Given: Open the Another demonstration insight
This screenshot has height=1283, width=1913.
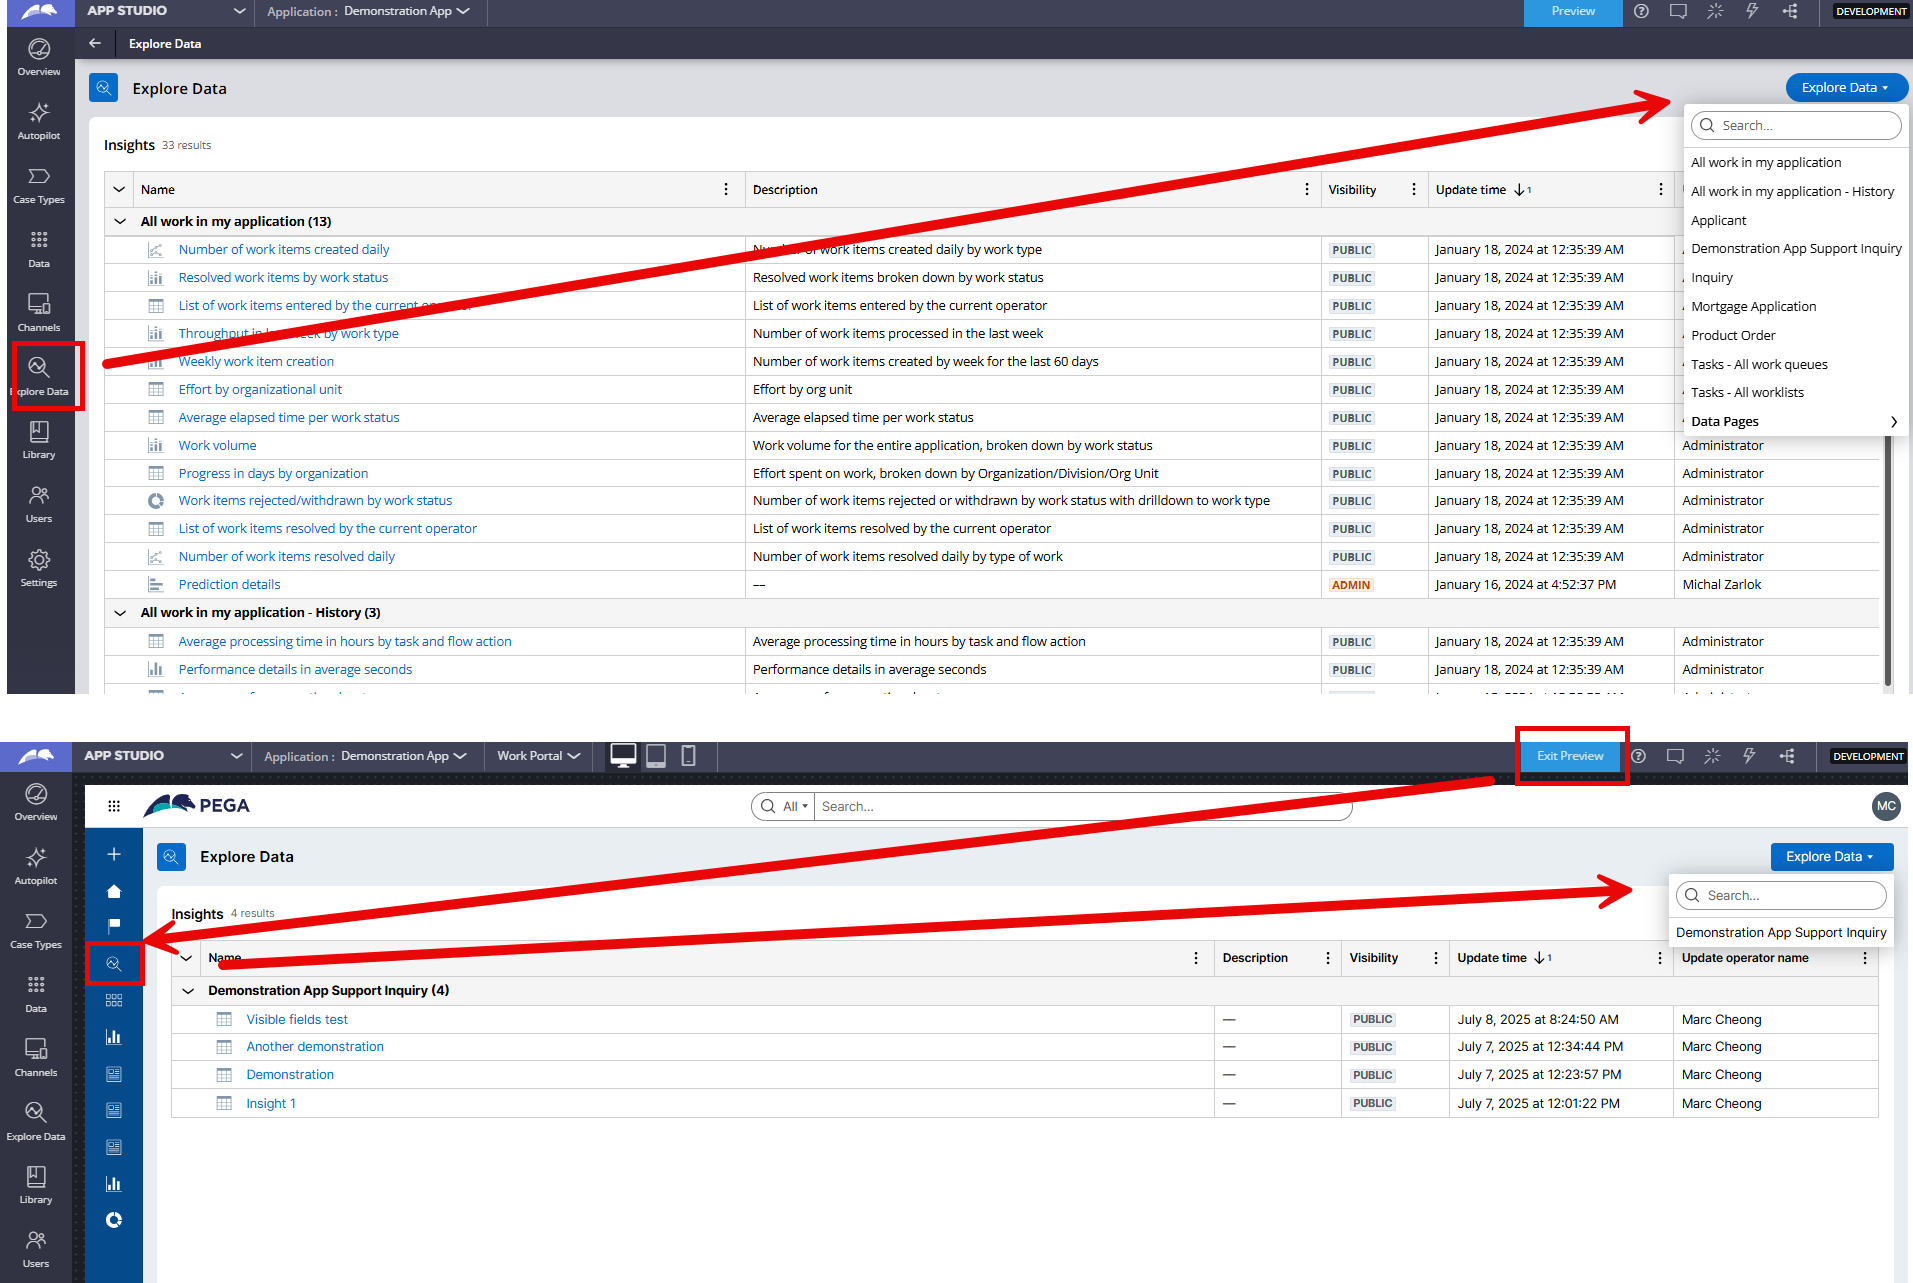Looking at the screenshot, I should click(x=315, y=1047).
